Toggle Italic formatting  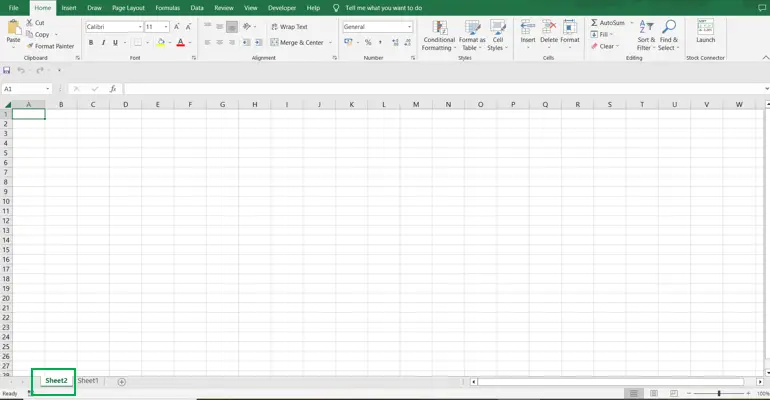(103, 43)
